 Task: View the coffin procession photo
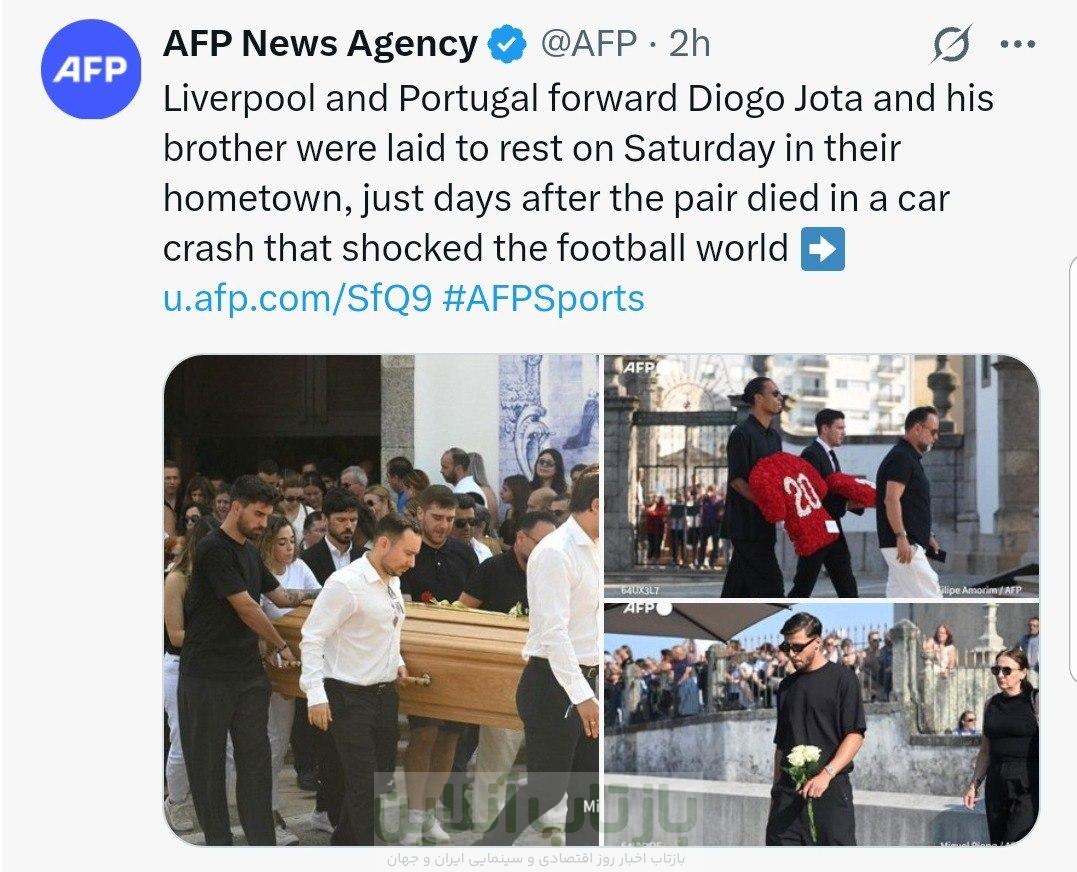(381, 600)
